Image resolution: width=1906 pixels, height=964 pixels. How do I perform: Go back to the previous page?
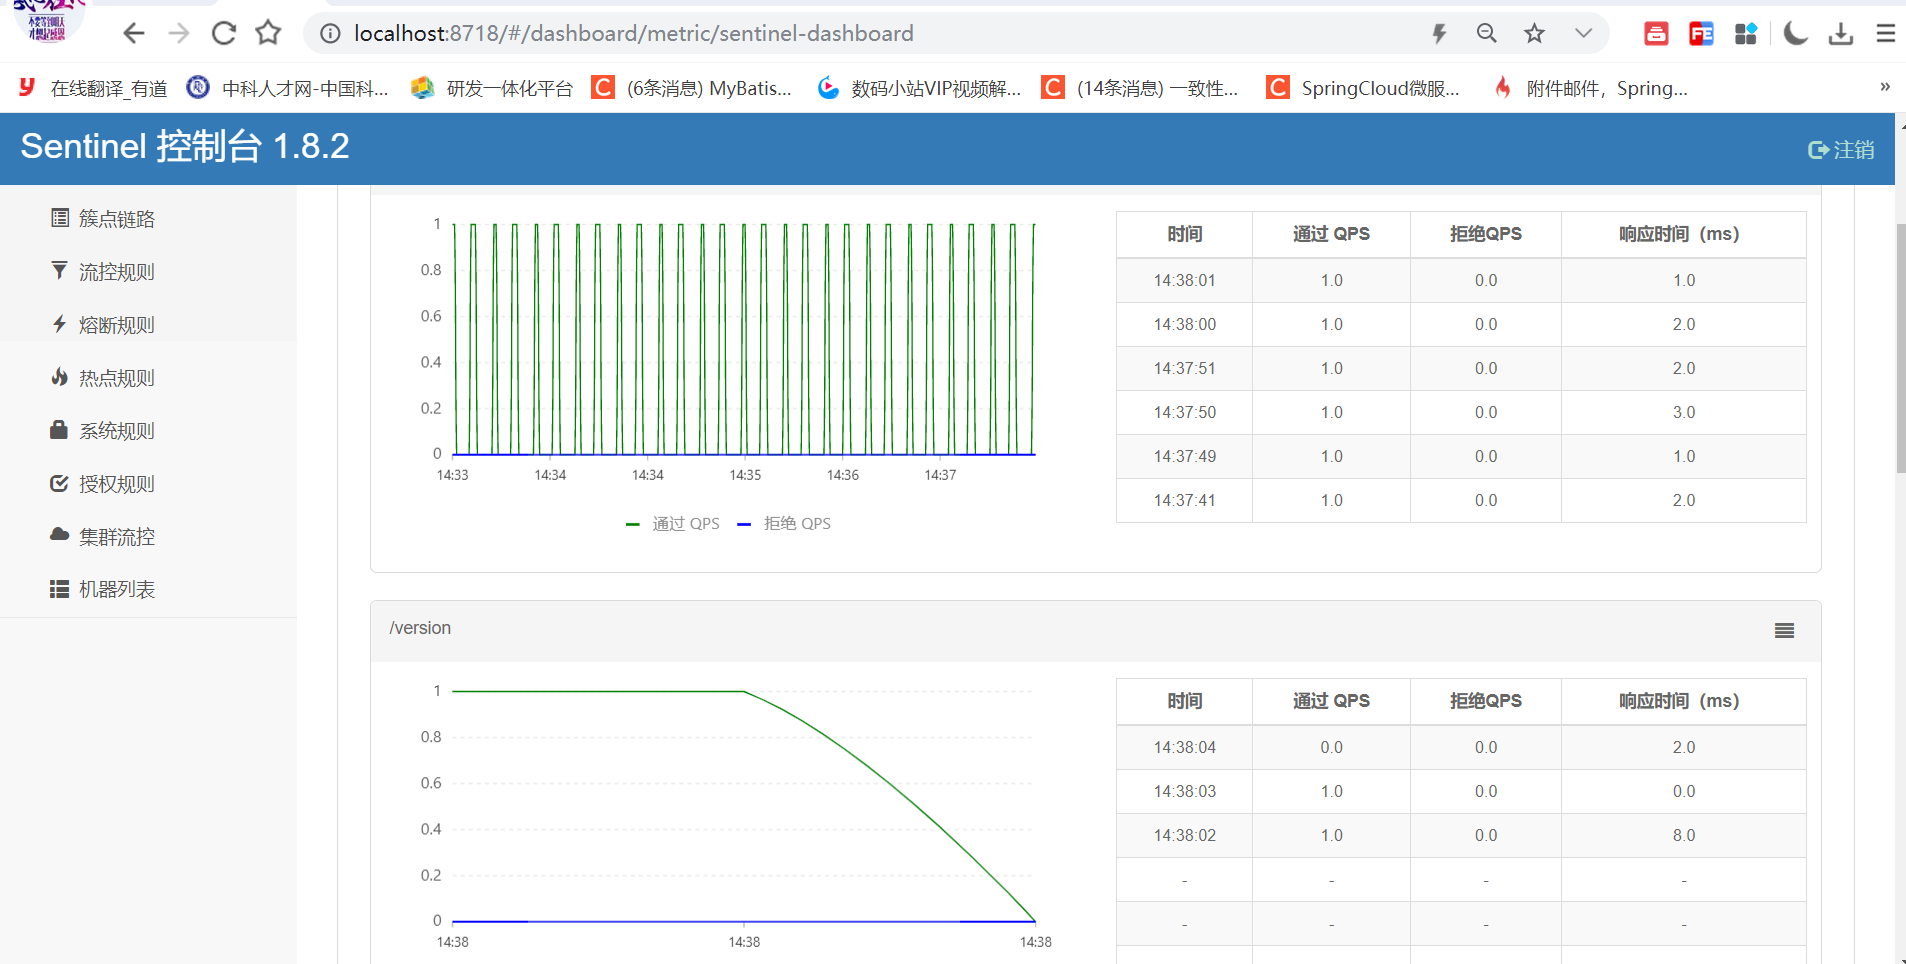click(134, 34)
